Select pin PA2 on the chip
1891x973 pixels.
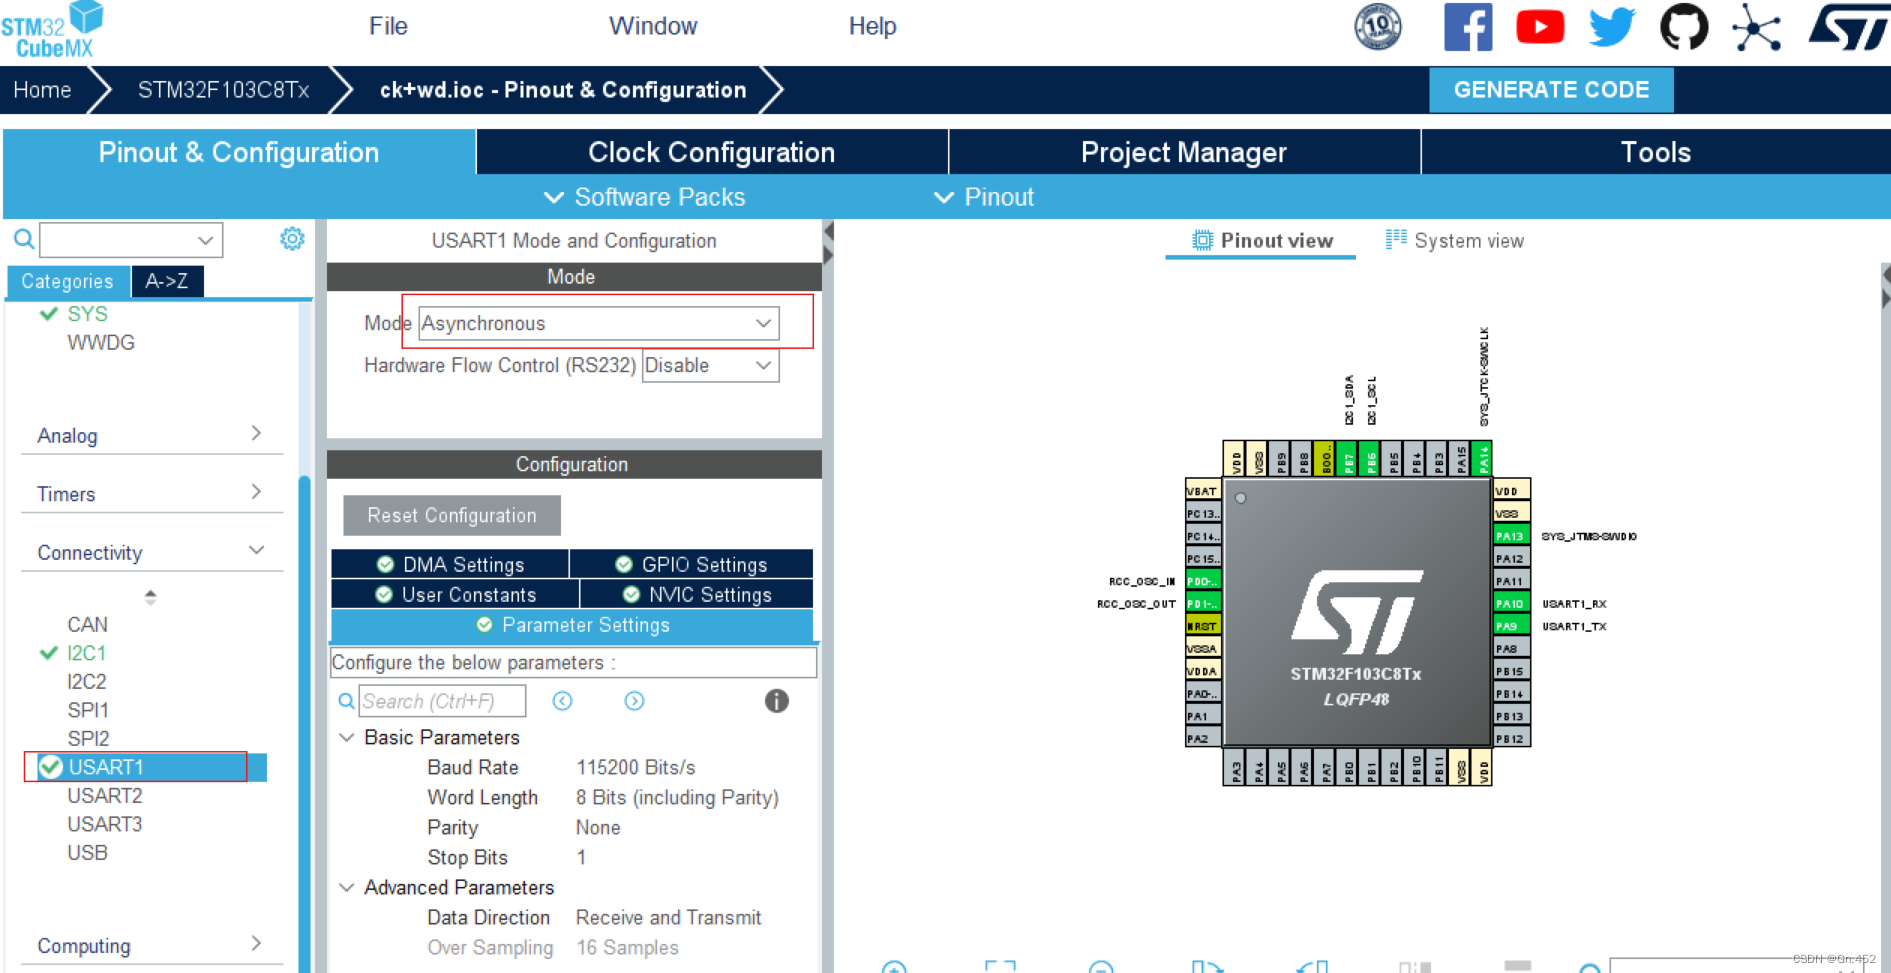pos(1203,739)
